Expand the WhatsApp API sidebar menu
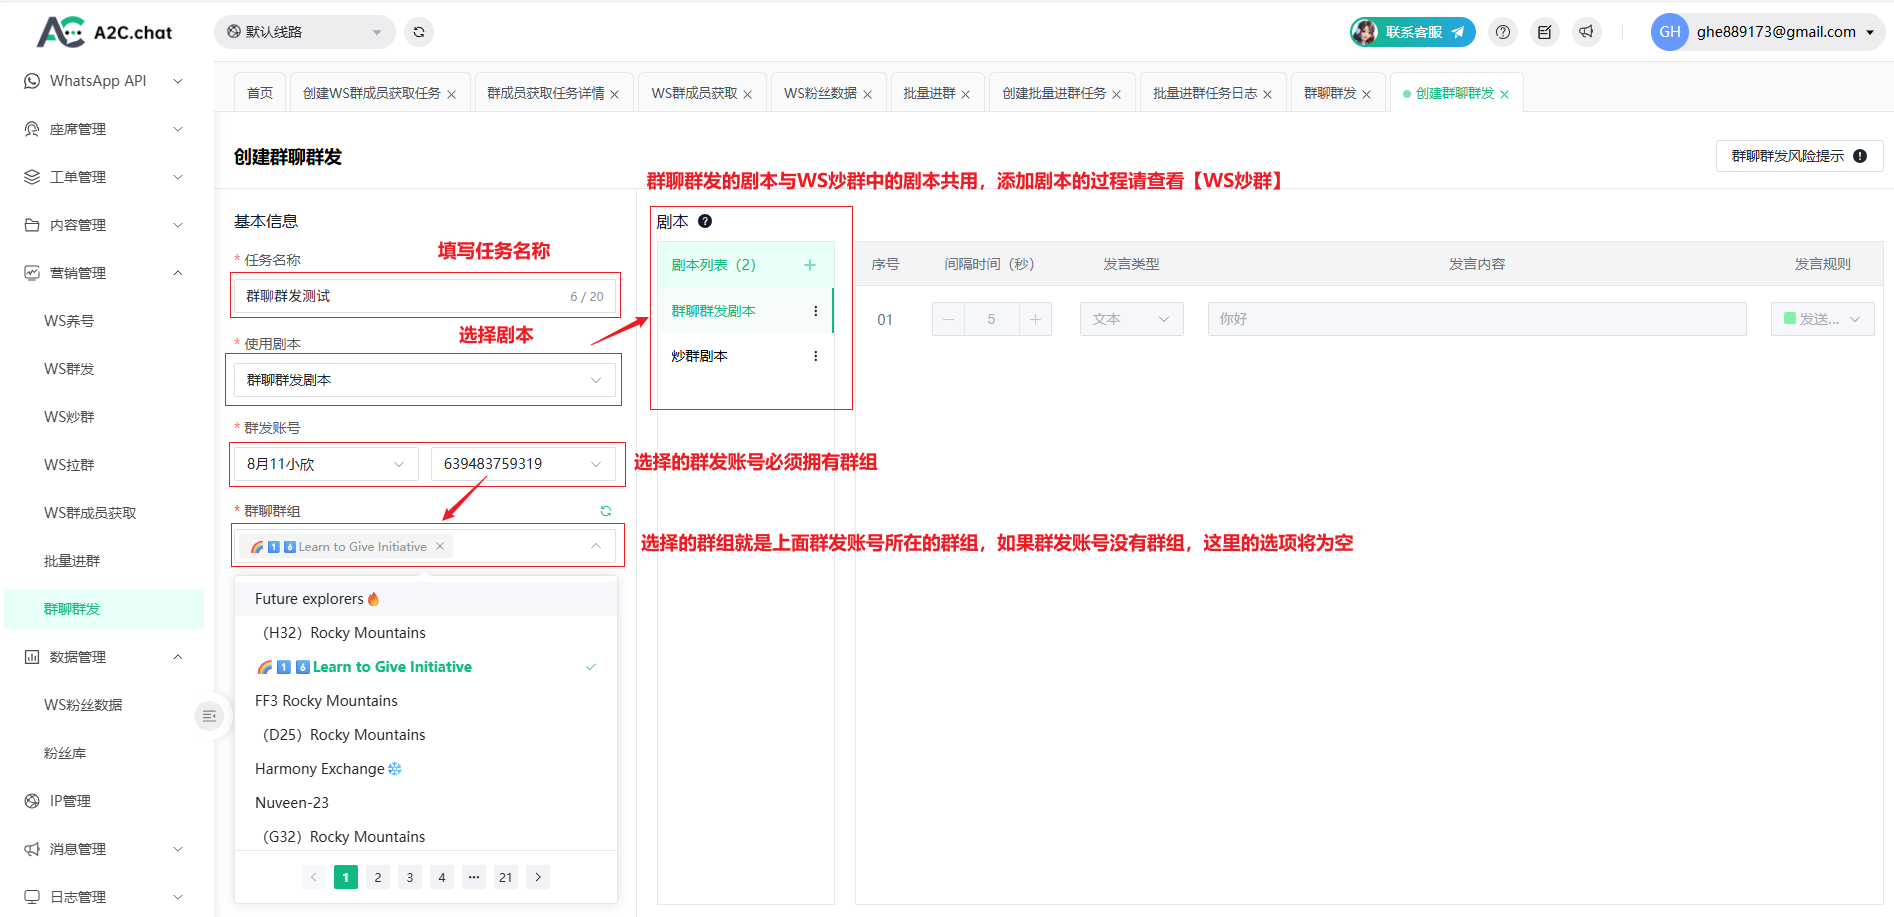This screenshot has height=917, width=1894. click(x=104, y=81)
